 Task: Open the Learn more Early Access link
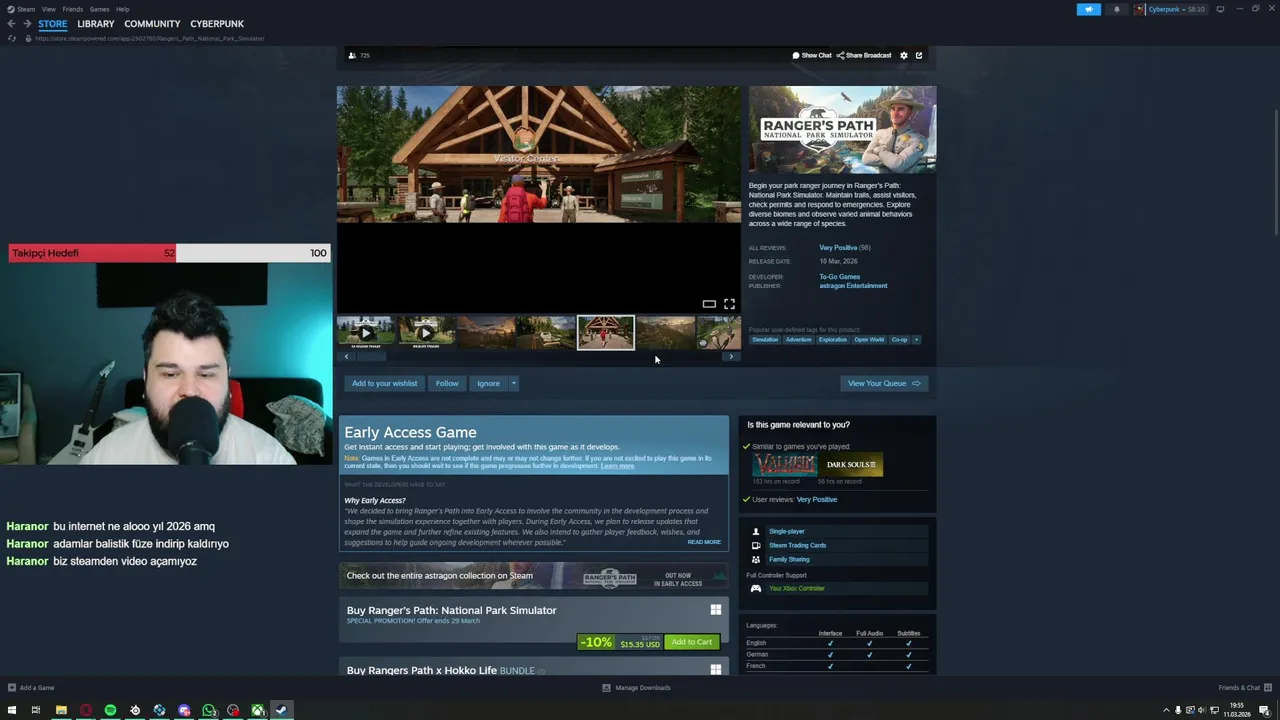(617, 466)
